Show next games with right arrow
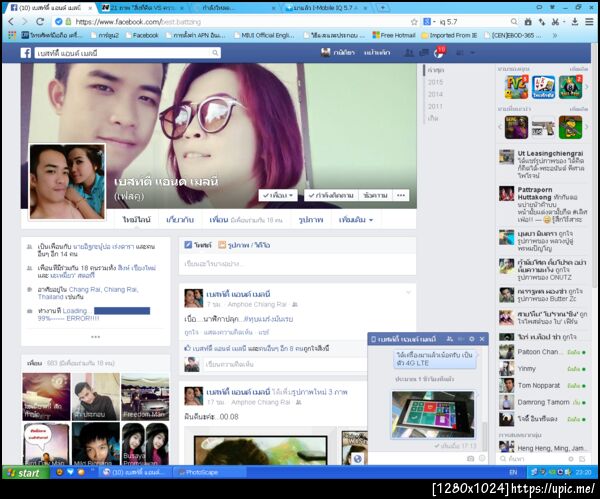Screen dimensions: 600x499 [587, 87]
